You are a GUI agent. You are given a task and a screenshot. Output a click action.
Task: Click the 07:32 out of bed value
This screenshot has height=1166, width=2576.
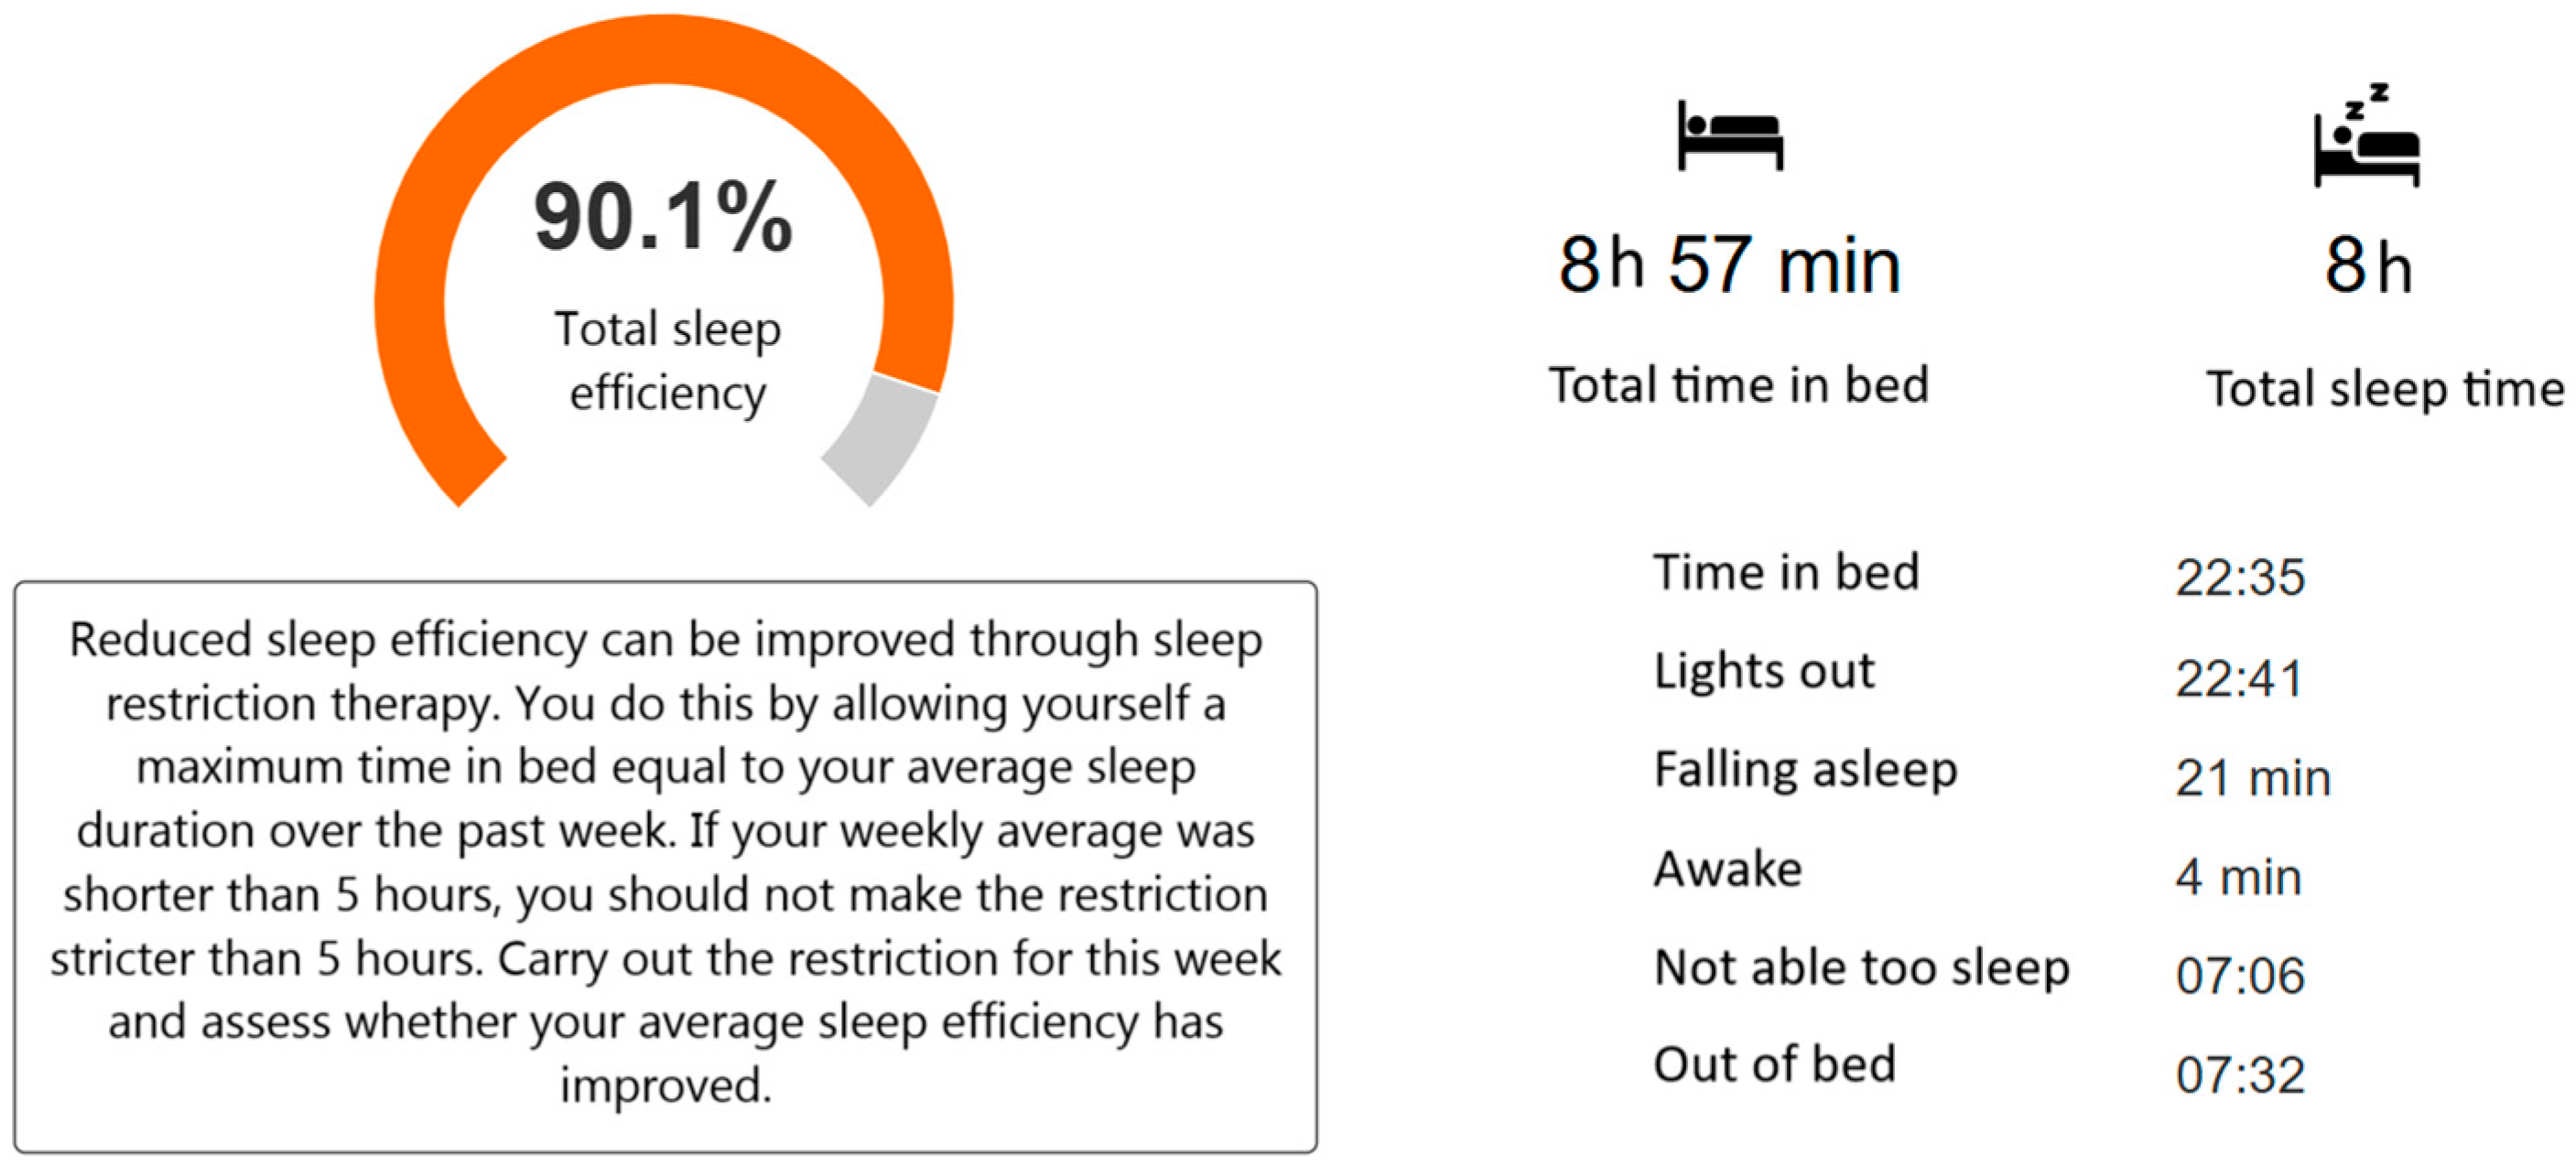2240,1075
